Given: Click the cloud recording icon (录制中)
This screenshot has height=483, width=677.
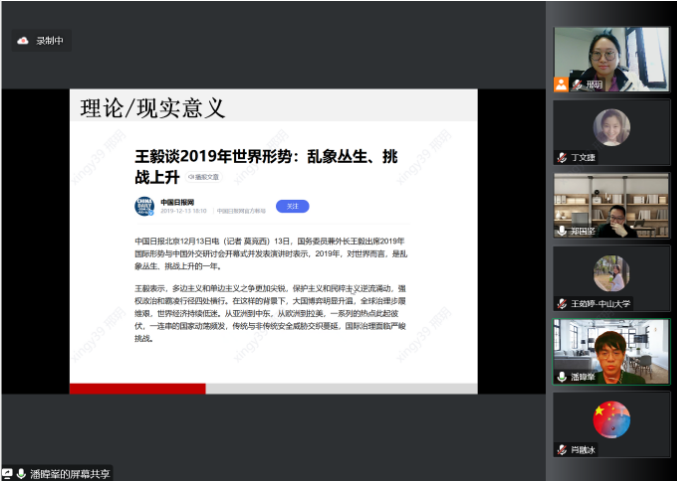Looking at the screenshot, I should click(x=24, y=41).
